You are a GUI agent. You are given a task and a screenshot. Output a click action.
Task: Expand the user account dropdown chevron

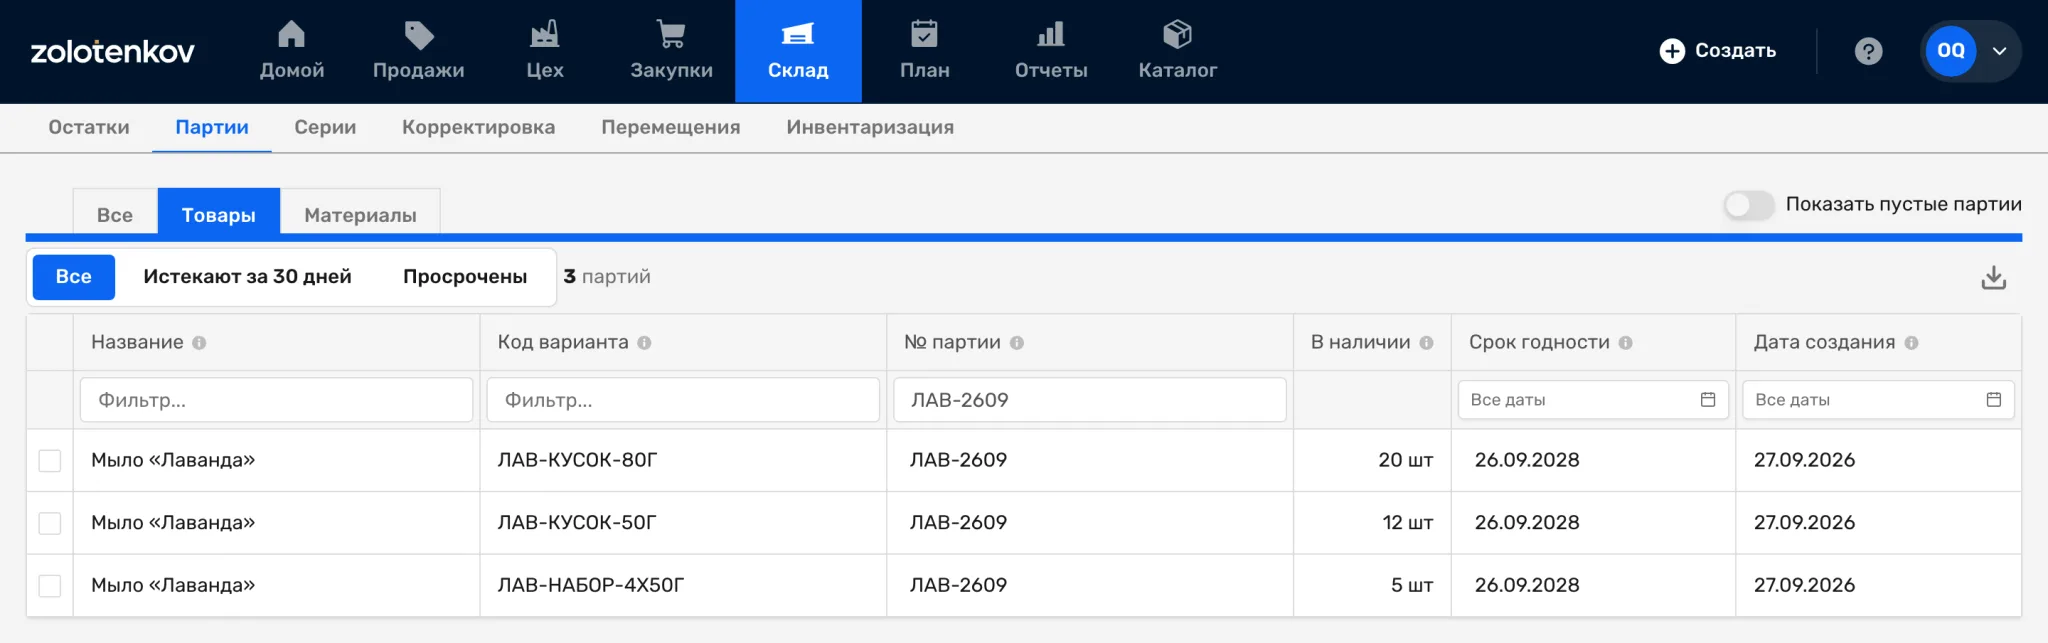click(1999, 51)
